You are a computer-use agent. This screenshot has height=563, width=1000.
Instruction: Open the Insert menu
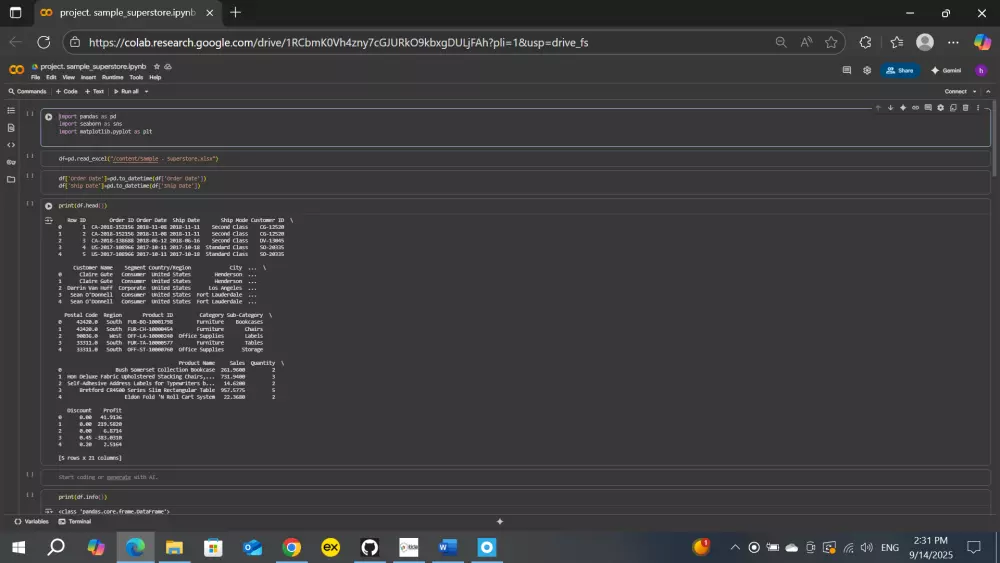click(88, 78)
